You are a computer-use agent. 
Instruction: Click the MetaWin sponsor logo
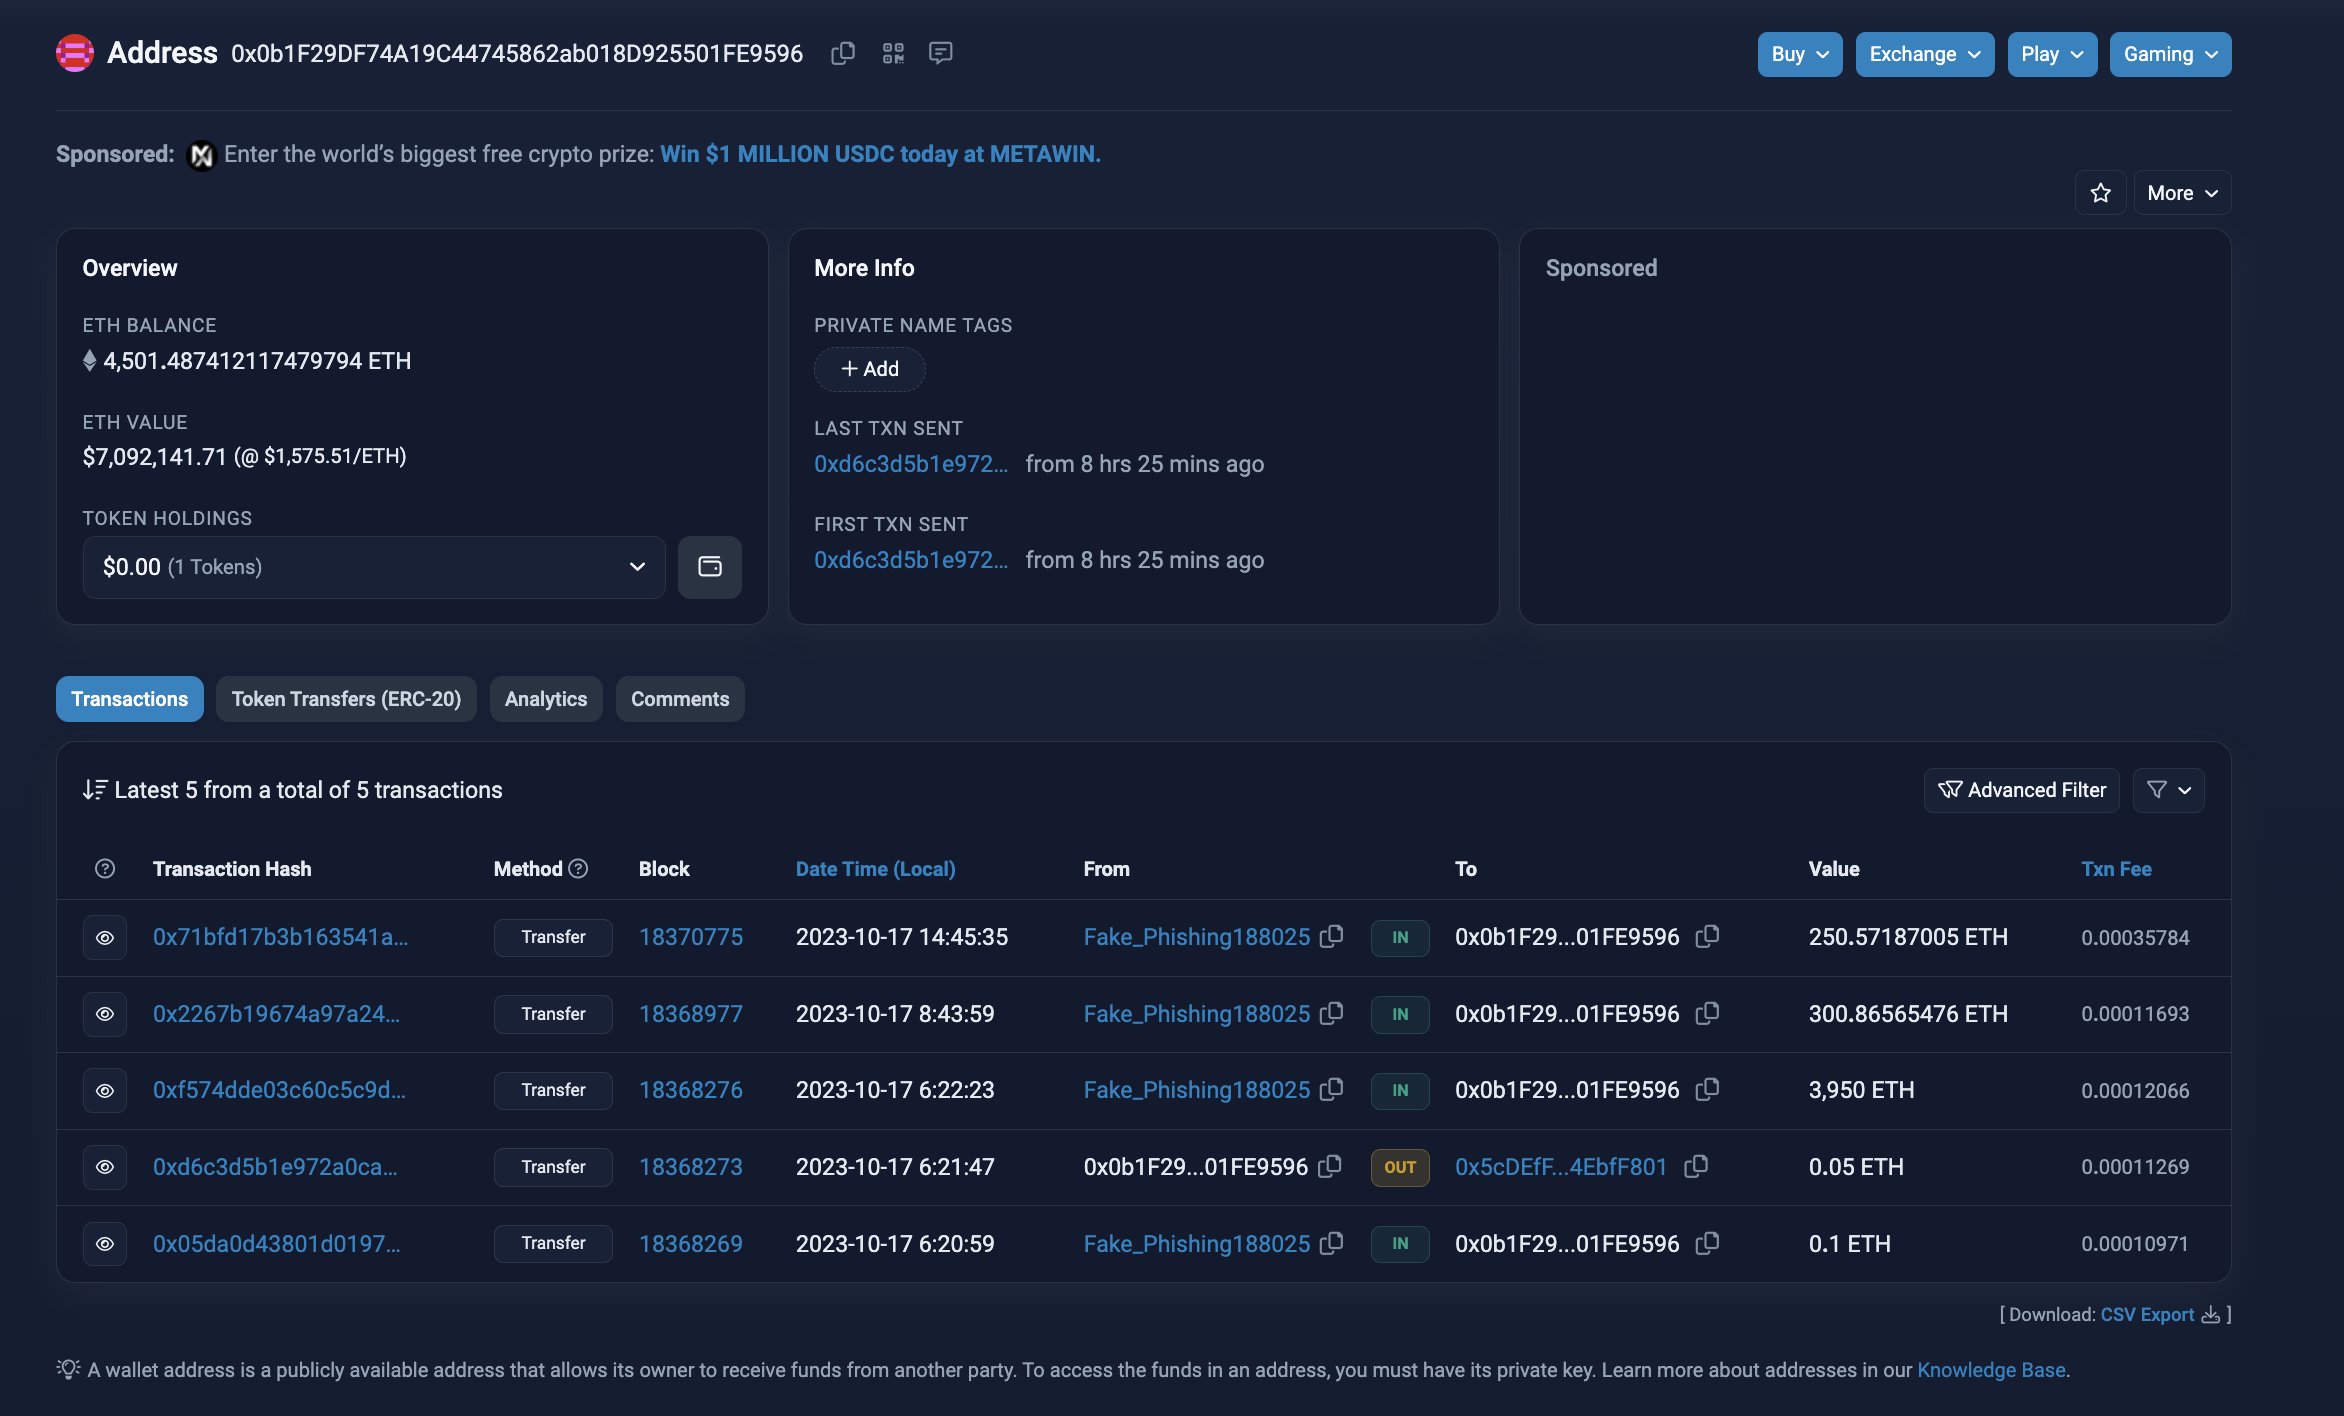202,155
